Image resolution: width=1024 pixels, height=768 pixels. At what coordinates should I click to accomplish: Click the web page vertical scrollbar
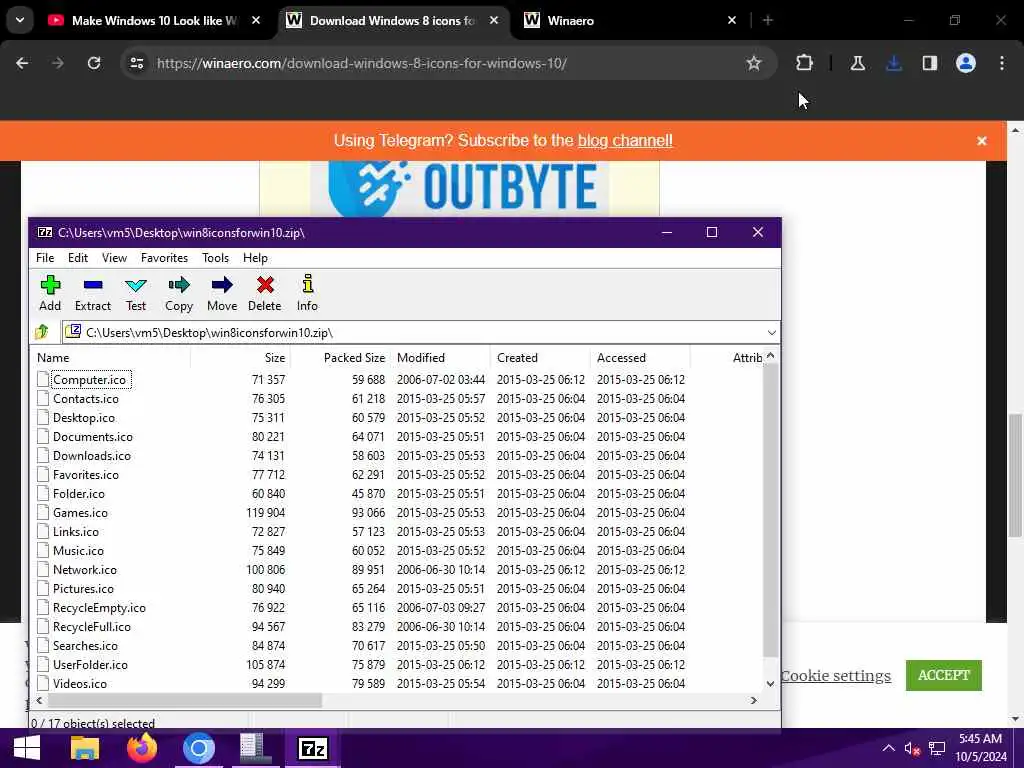coord(1015,475)
